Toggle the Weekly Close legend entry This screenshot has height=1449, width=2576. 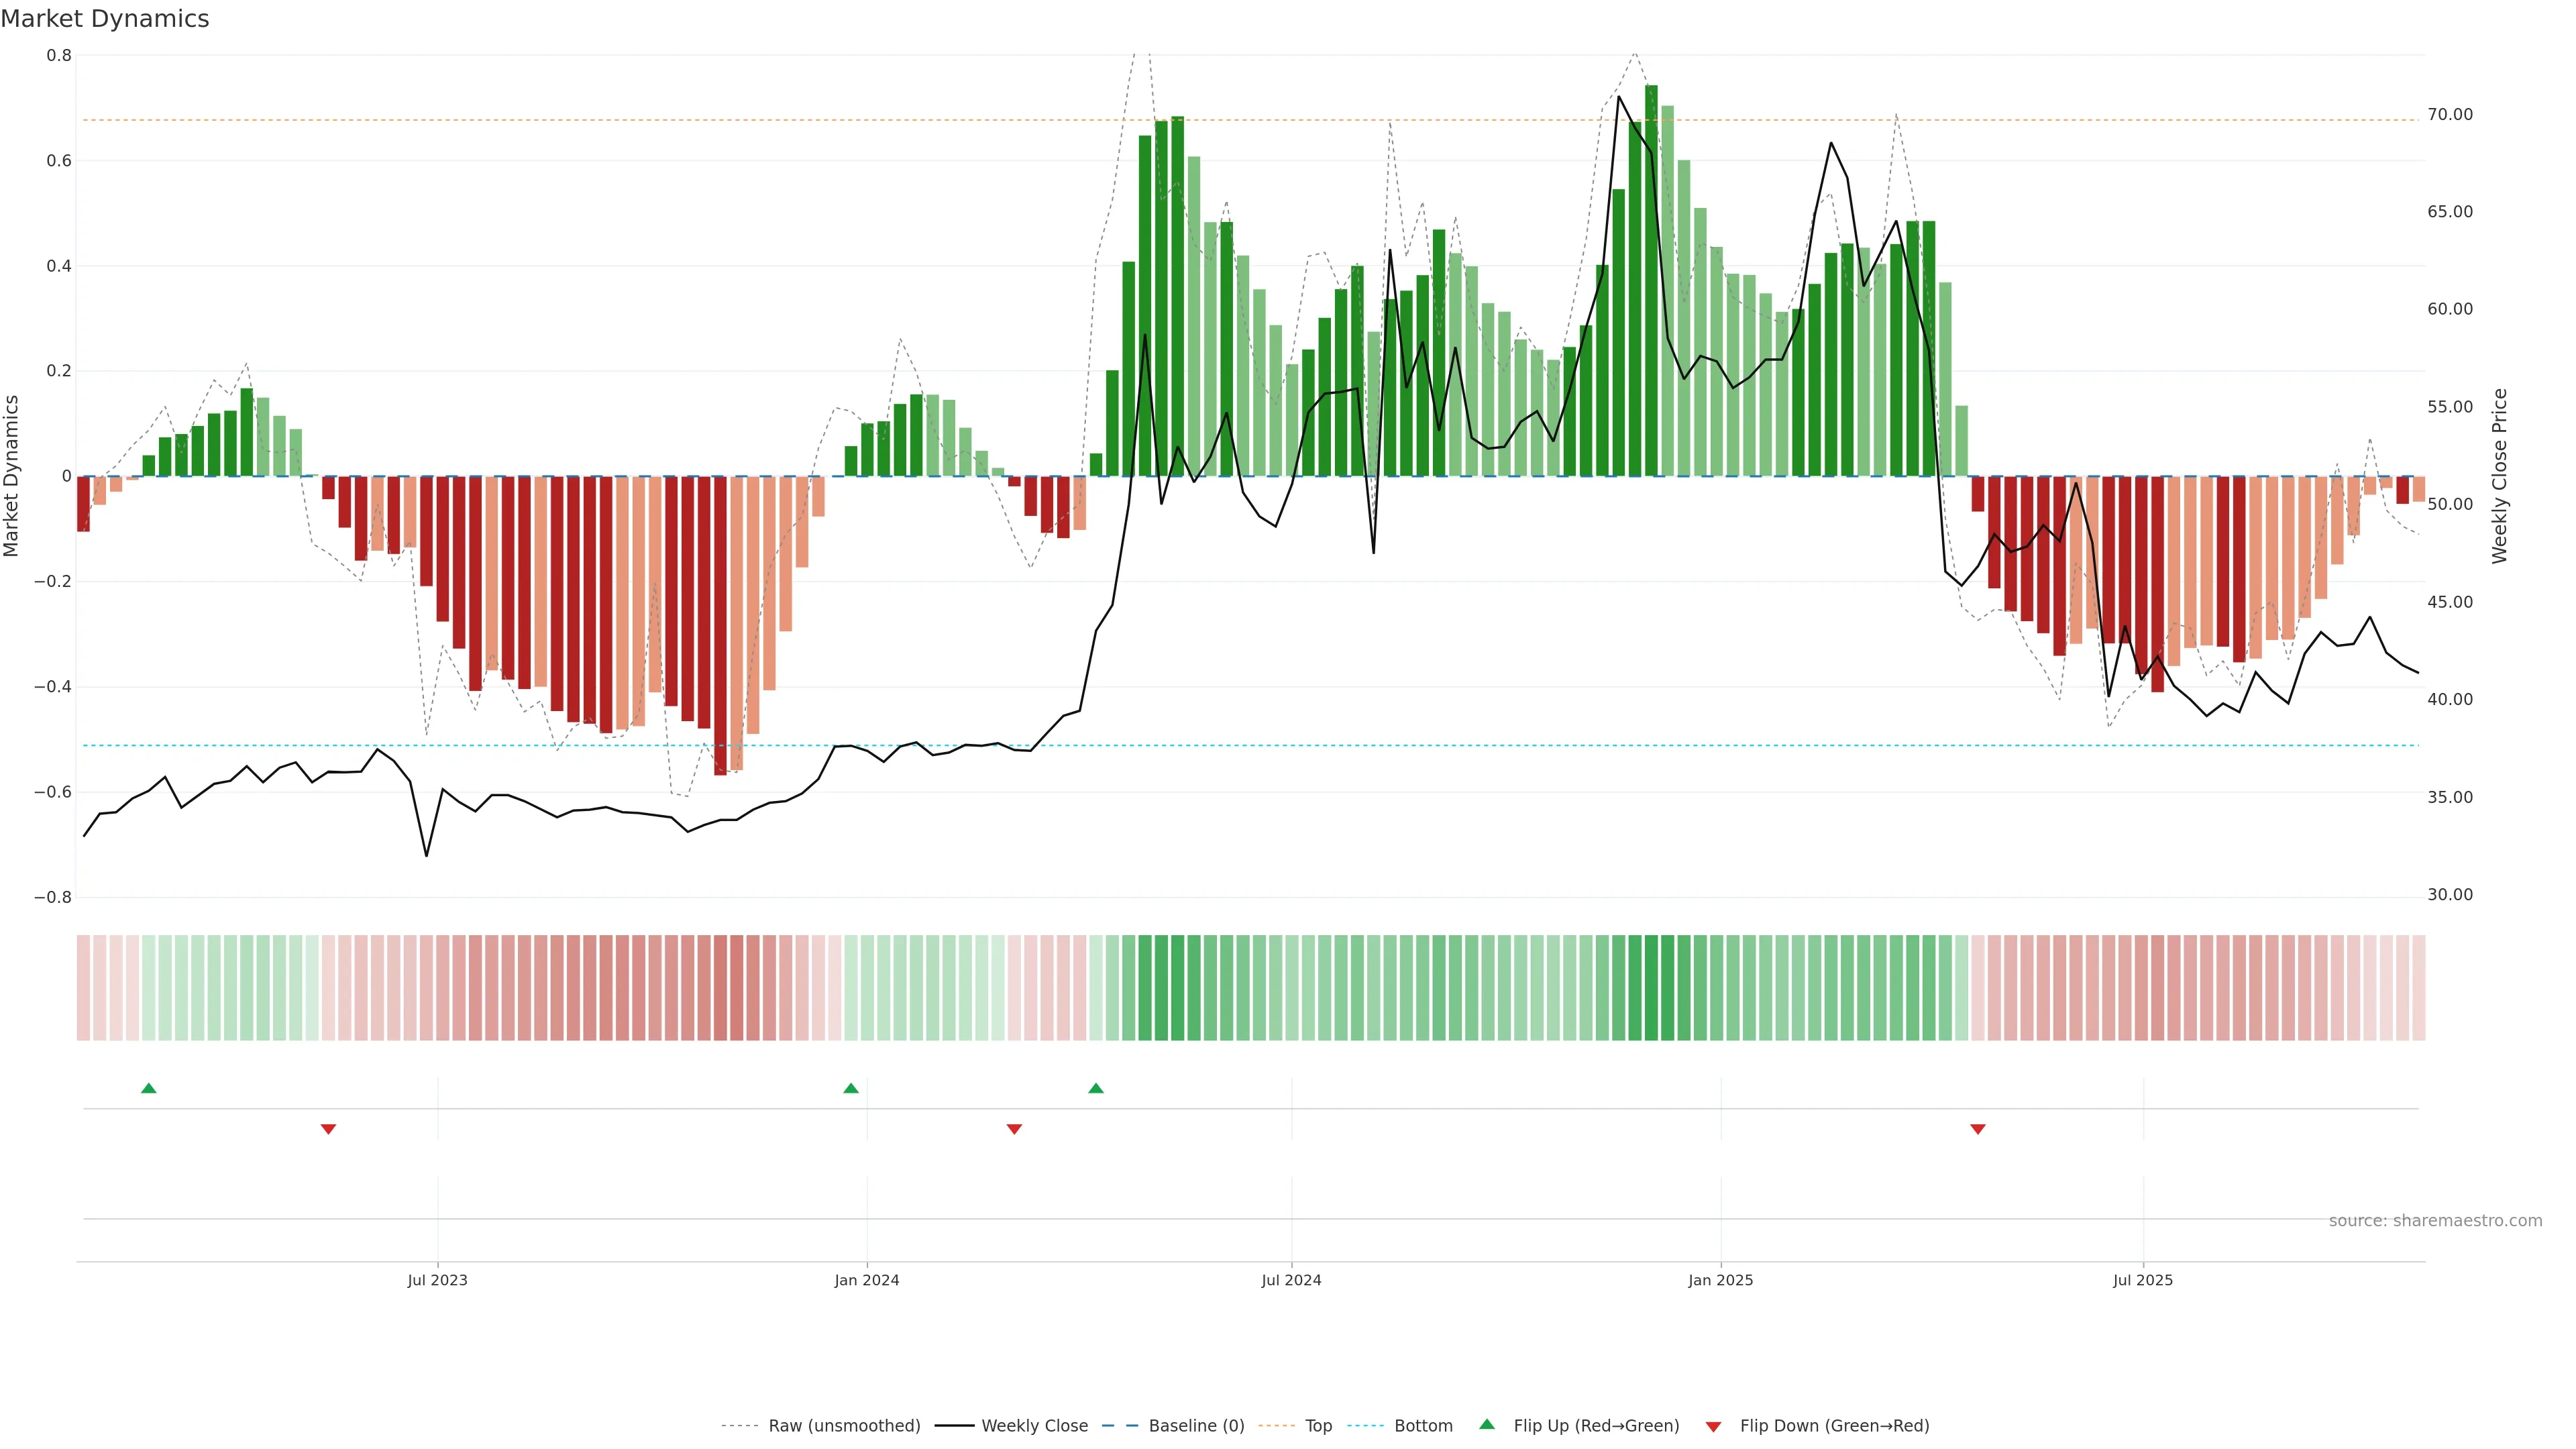click(1034, 1426)
